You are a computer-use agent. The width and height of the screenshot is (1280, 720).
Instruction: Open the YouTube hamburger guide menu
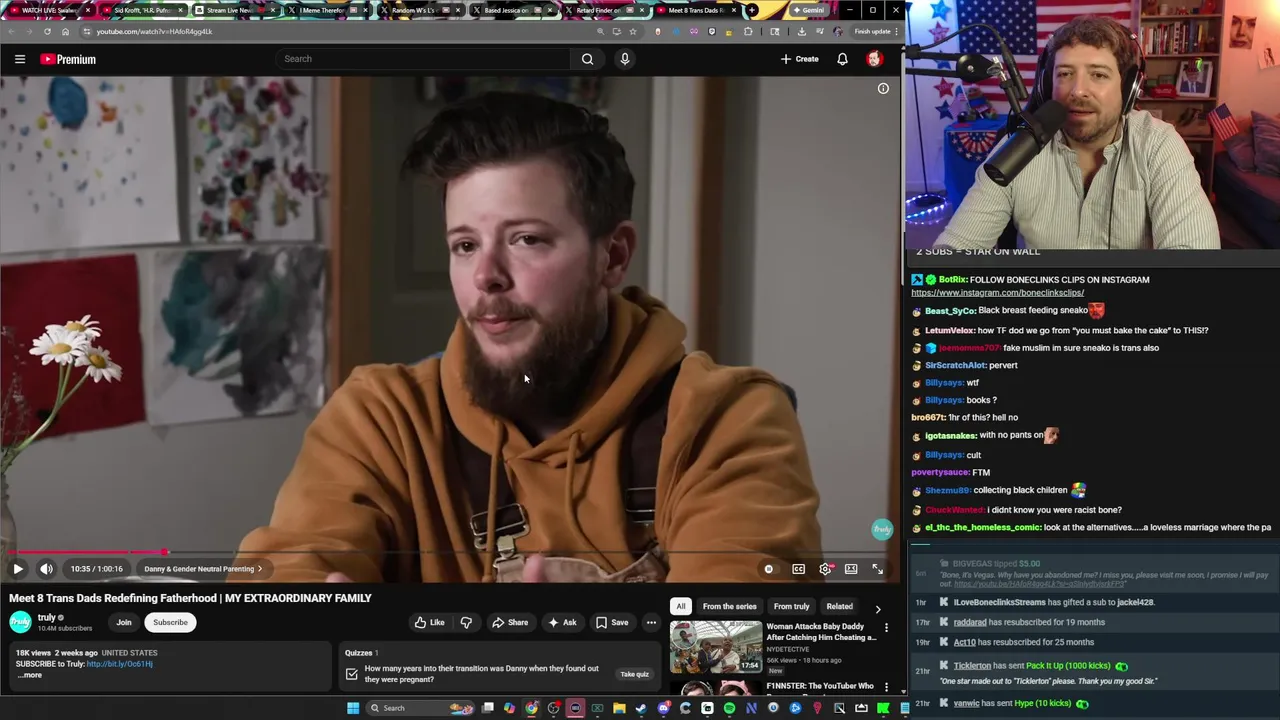19,59
